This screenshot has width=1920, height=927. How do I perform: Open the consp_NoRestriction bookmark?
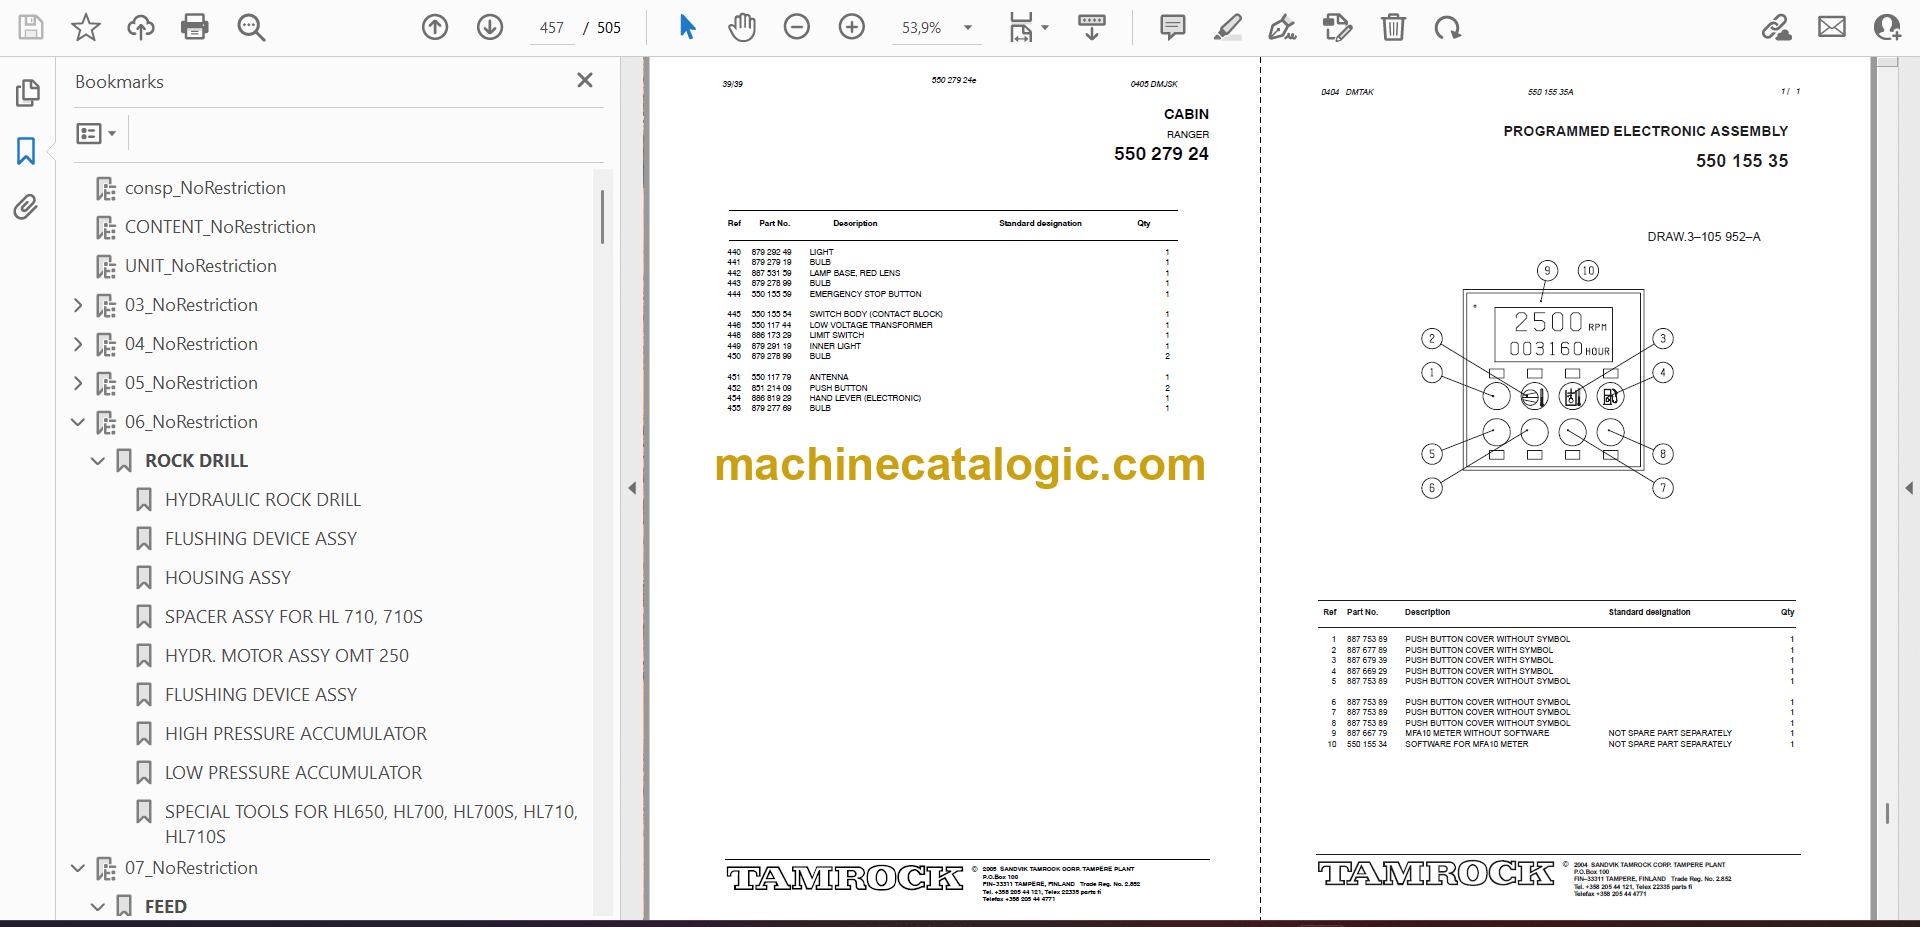pyautogui.click(x=205, y=188)
